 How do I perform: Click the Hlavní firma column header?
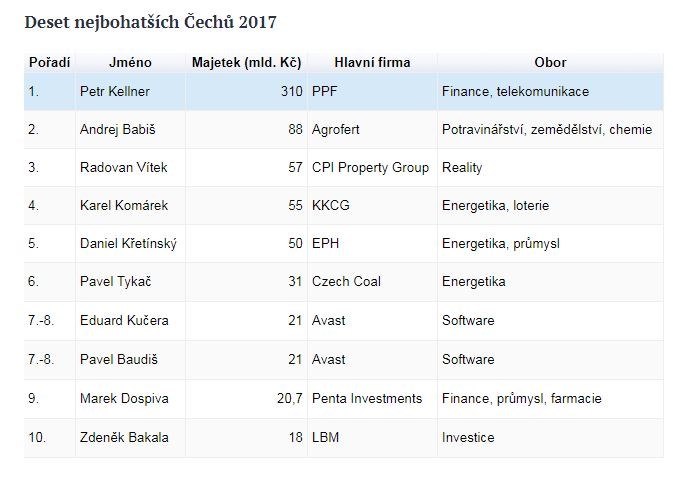371,62
